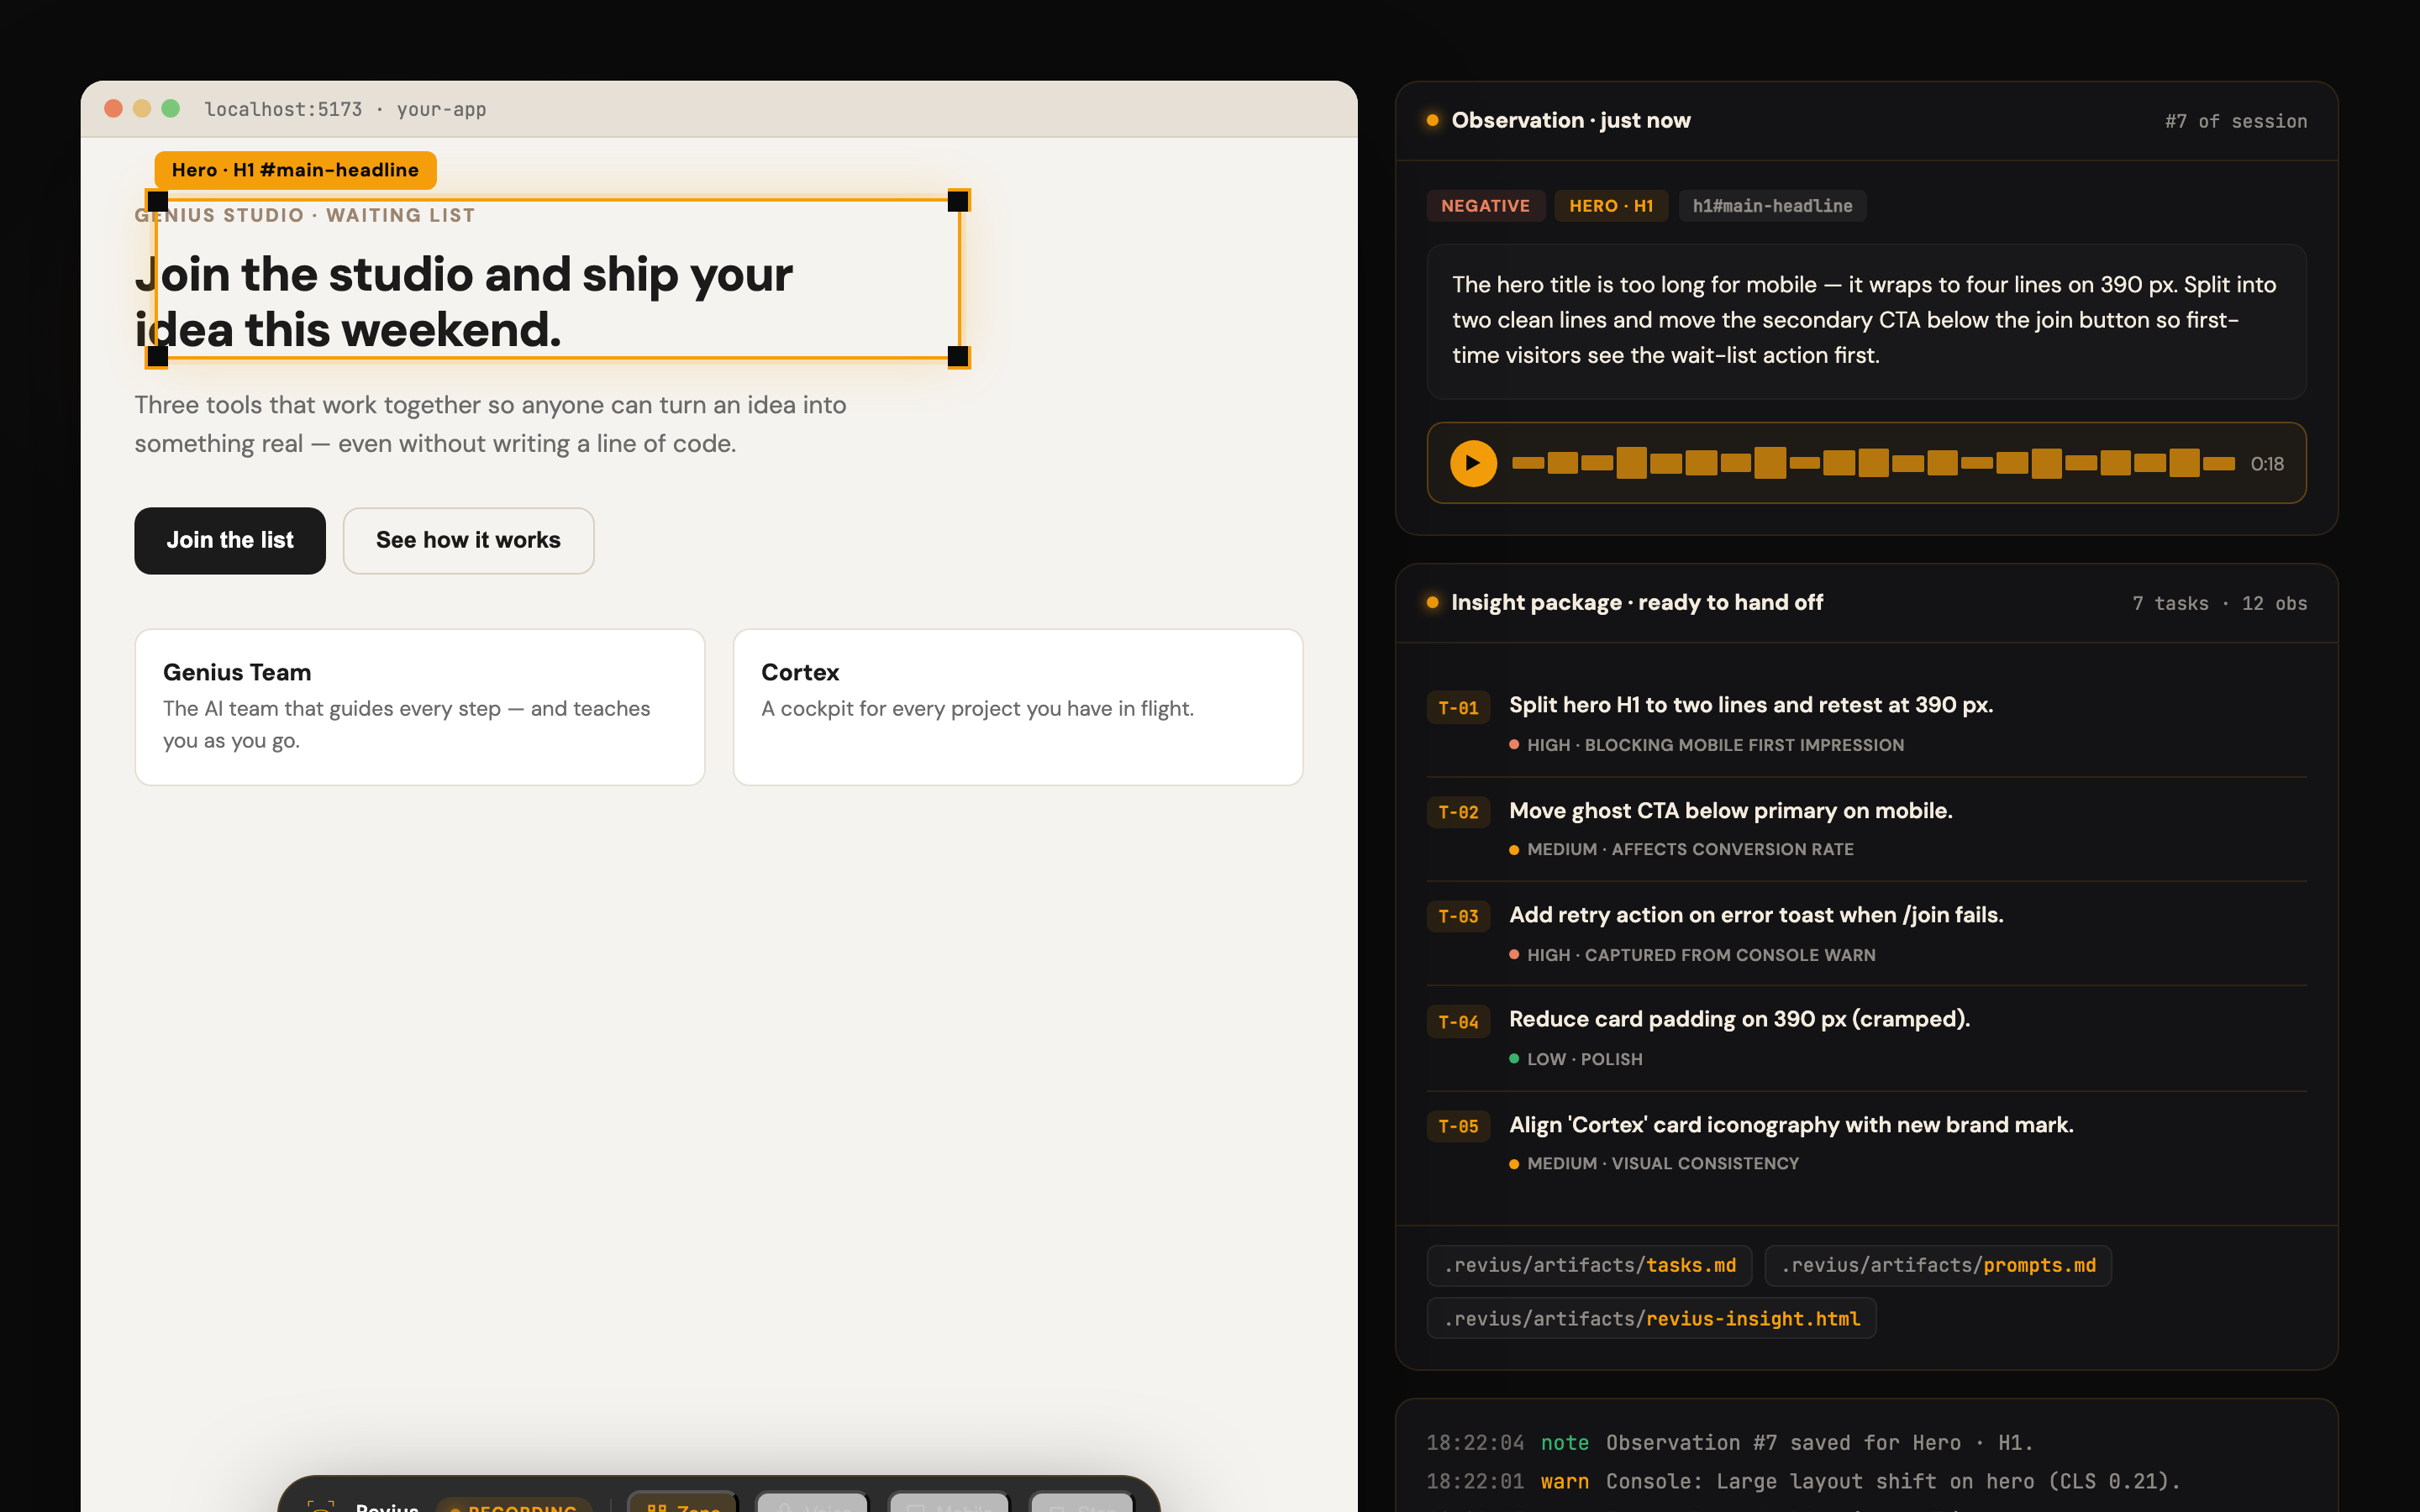This screenshot has width=2420, height=1512.
Task: Click the '7 tasks · 12 obs' summary
Action: (x=2219, y=603)
